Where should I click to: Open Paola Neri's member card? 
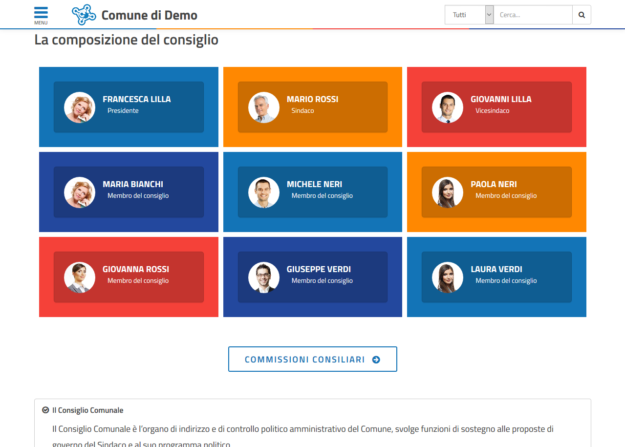pos(496,192)
